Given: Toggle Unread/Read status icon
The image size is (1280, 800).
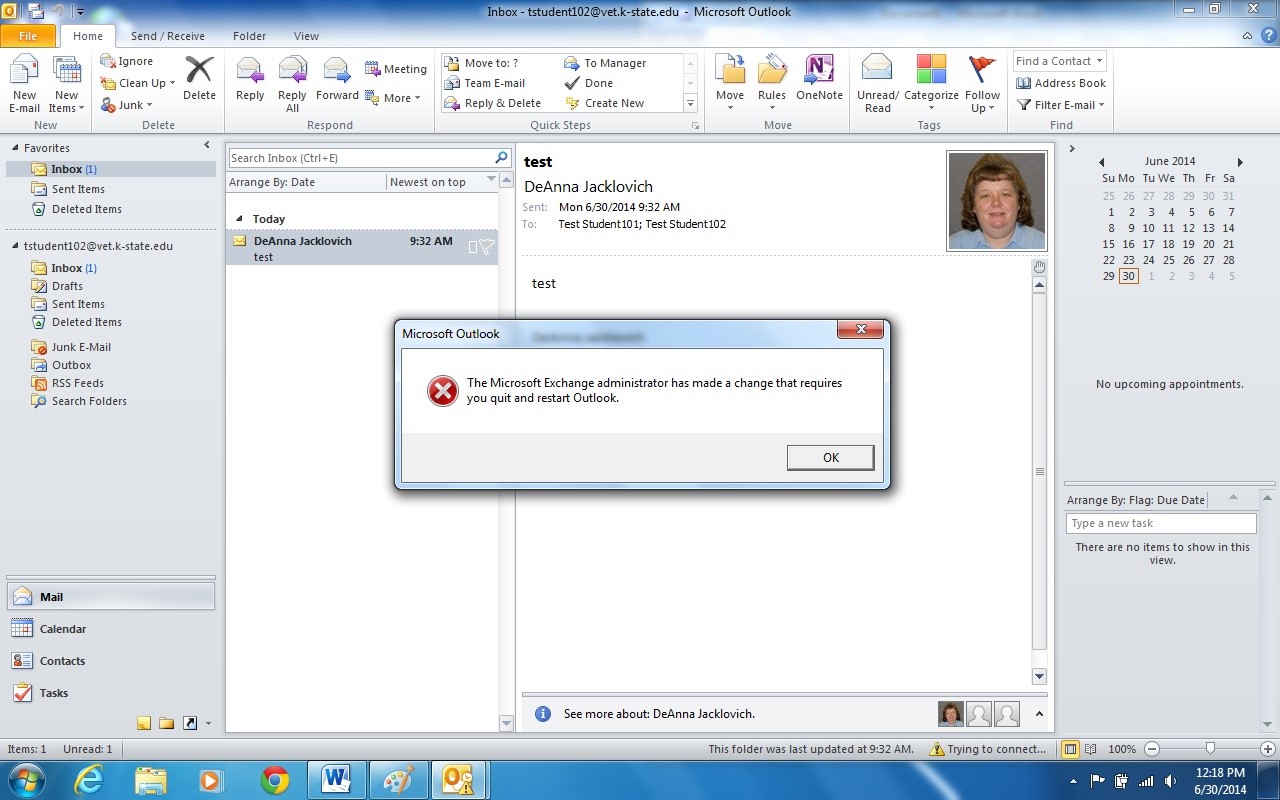Looking at the screenshot, I should pyautogui.click(x=877, y=70).
